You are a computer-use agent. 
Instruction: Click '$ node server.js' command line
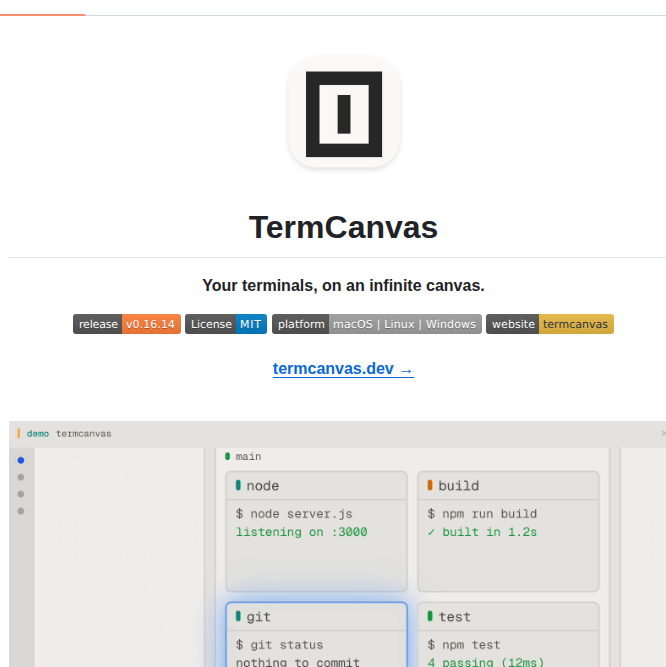294,514
